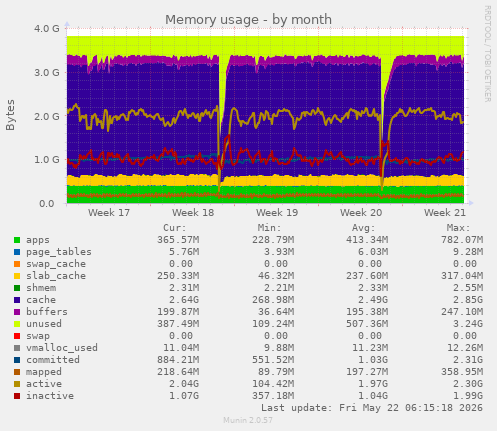Click the Week 17 axis label
This screenshot has height=431, width=497.
(109, 213)
